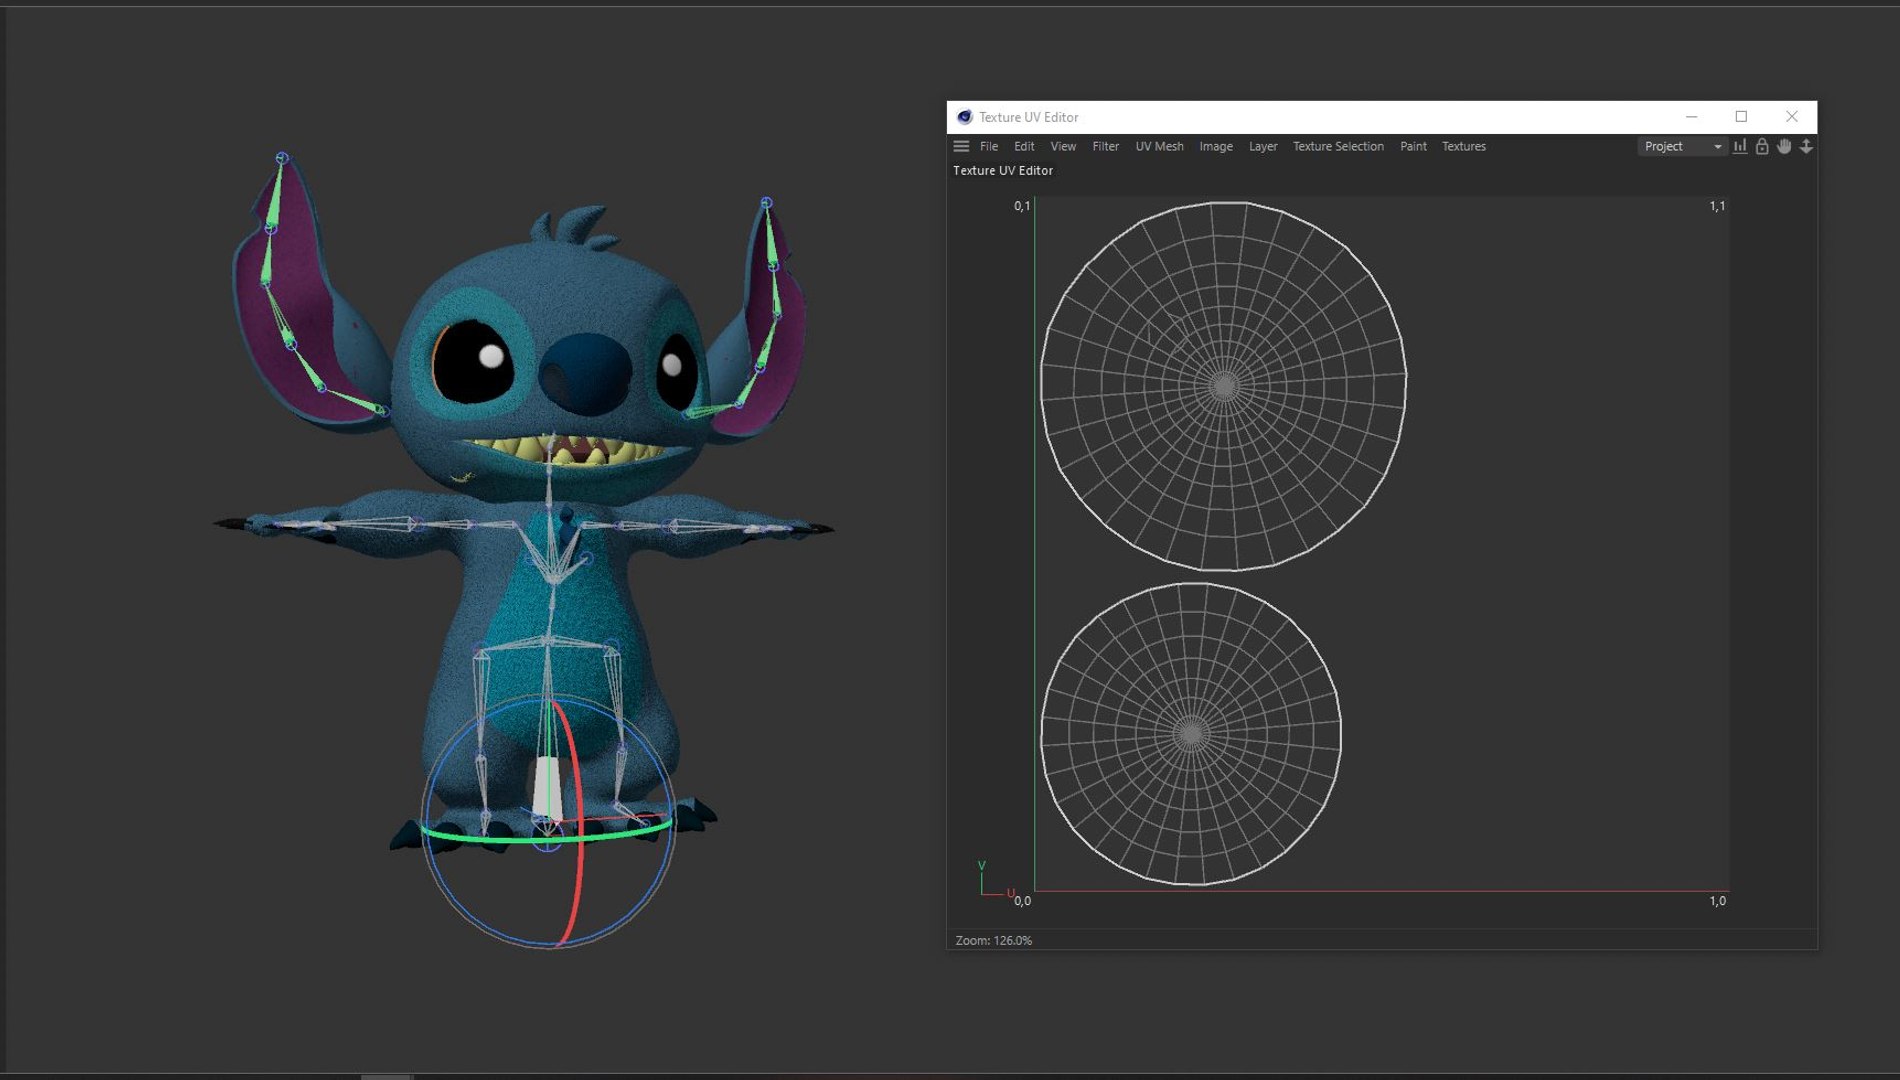Click the upper circular UV island

[1223, 386]
